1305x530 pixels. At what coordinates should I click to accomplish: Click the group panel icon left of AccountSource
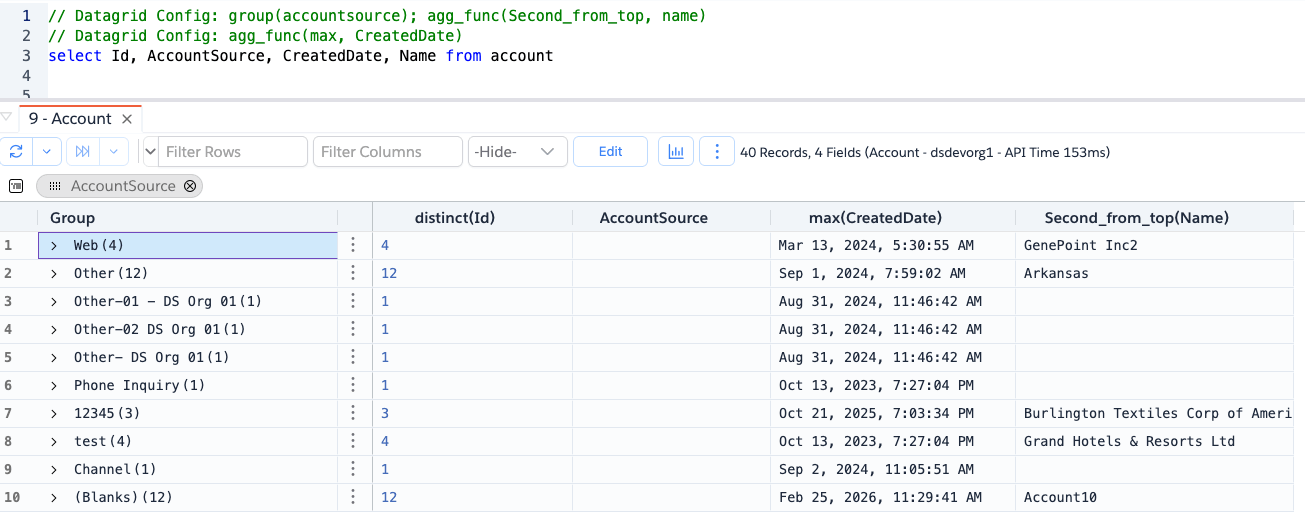coord(16,186)
